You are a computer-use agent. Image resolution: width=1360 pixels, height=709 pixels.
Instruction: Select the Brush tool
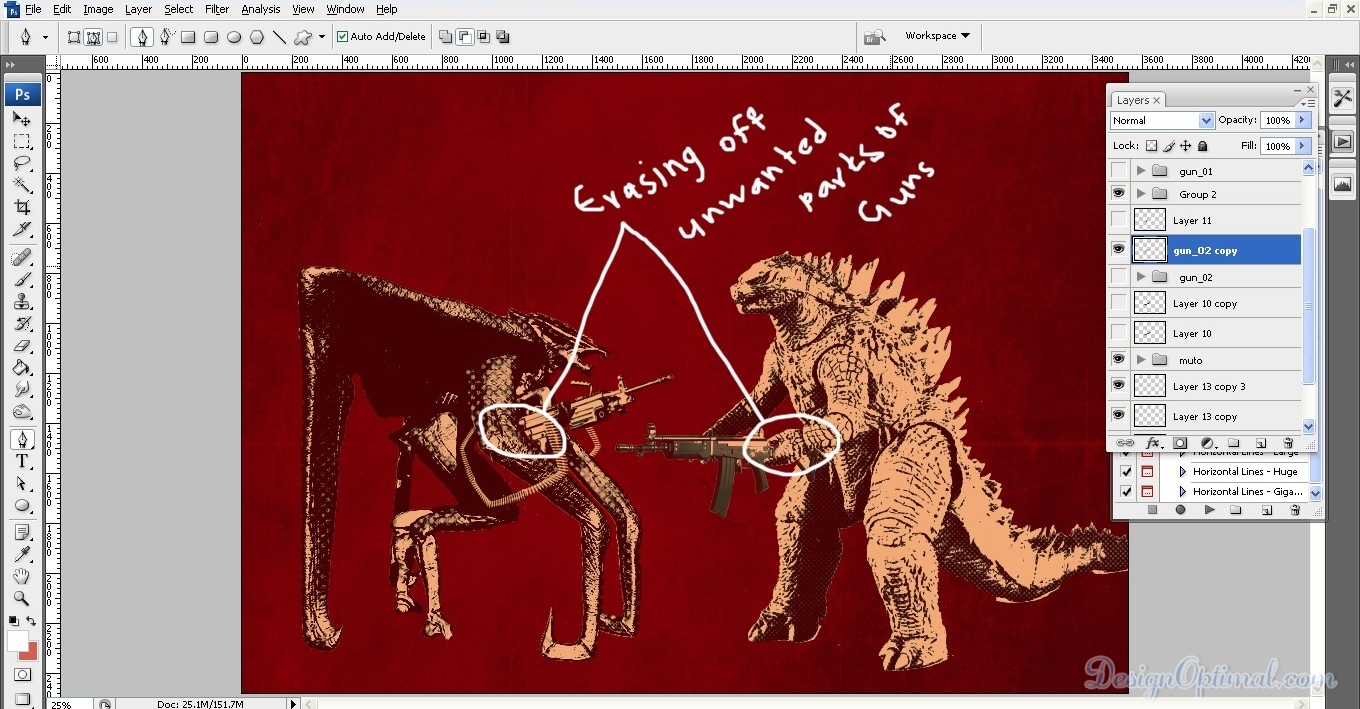22,280
